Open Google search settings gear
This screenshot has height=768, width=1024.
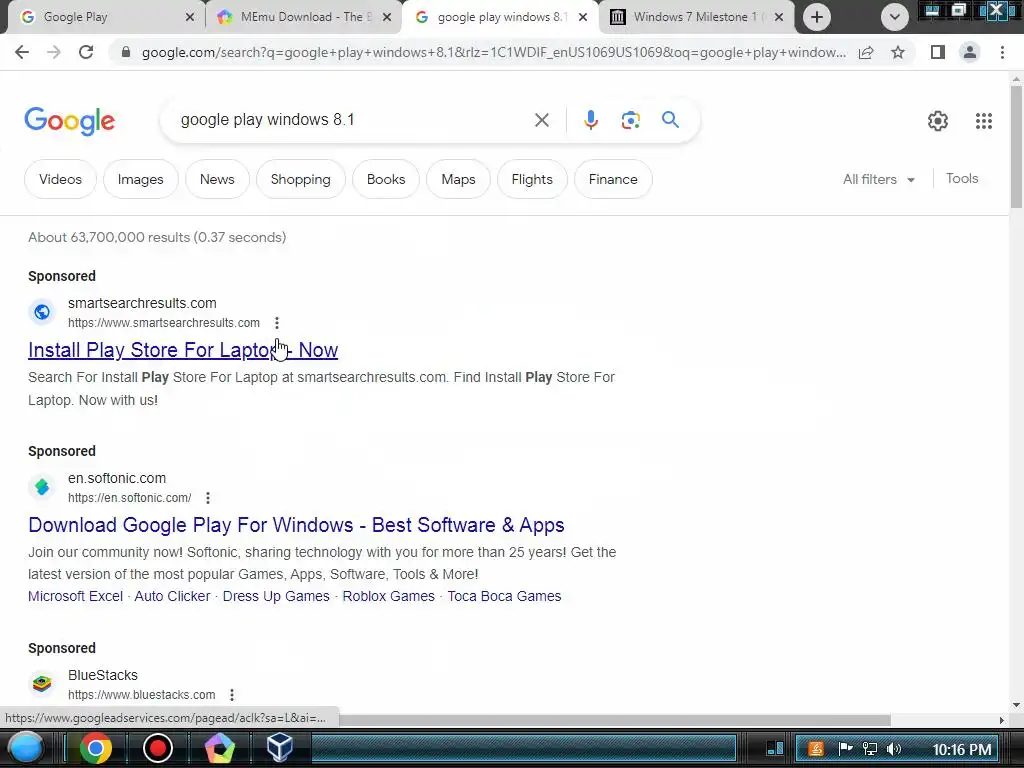938,121
